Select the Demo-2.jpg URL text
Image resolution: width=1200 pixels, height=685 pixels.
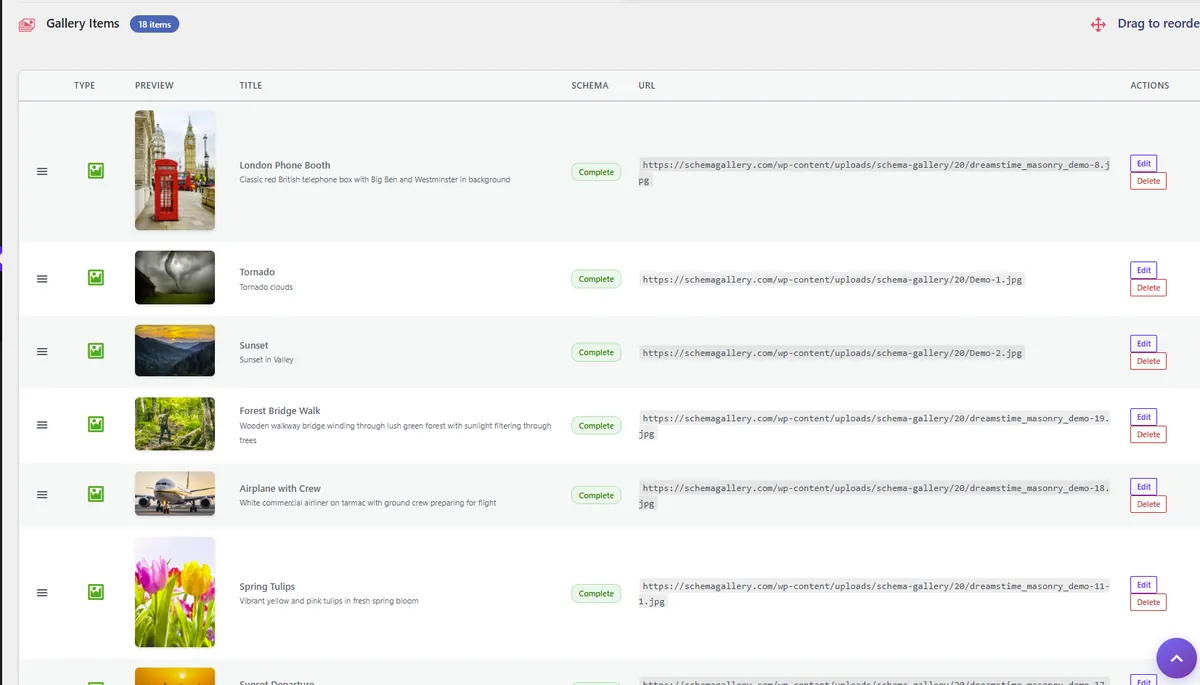832,353
